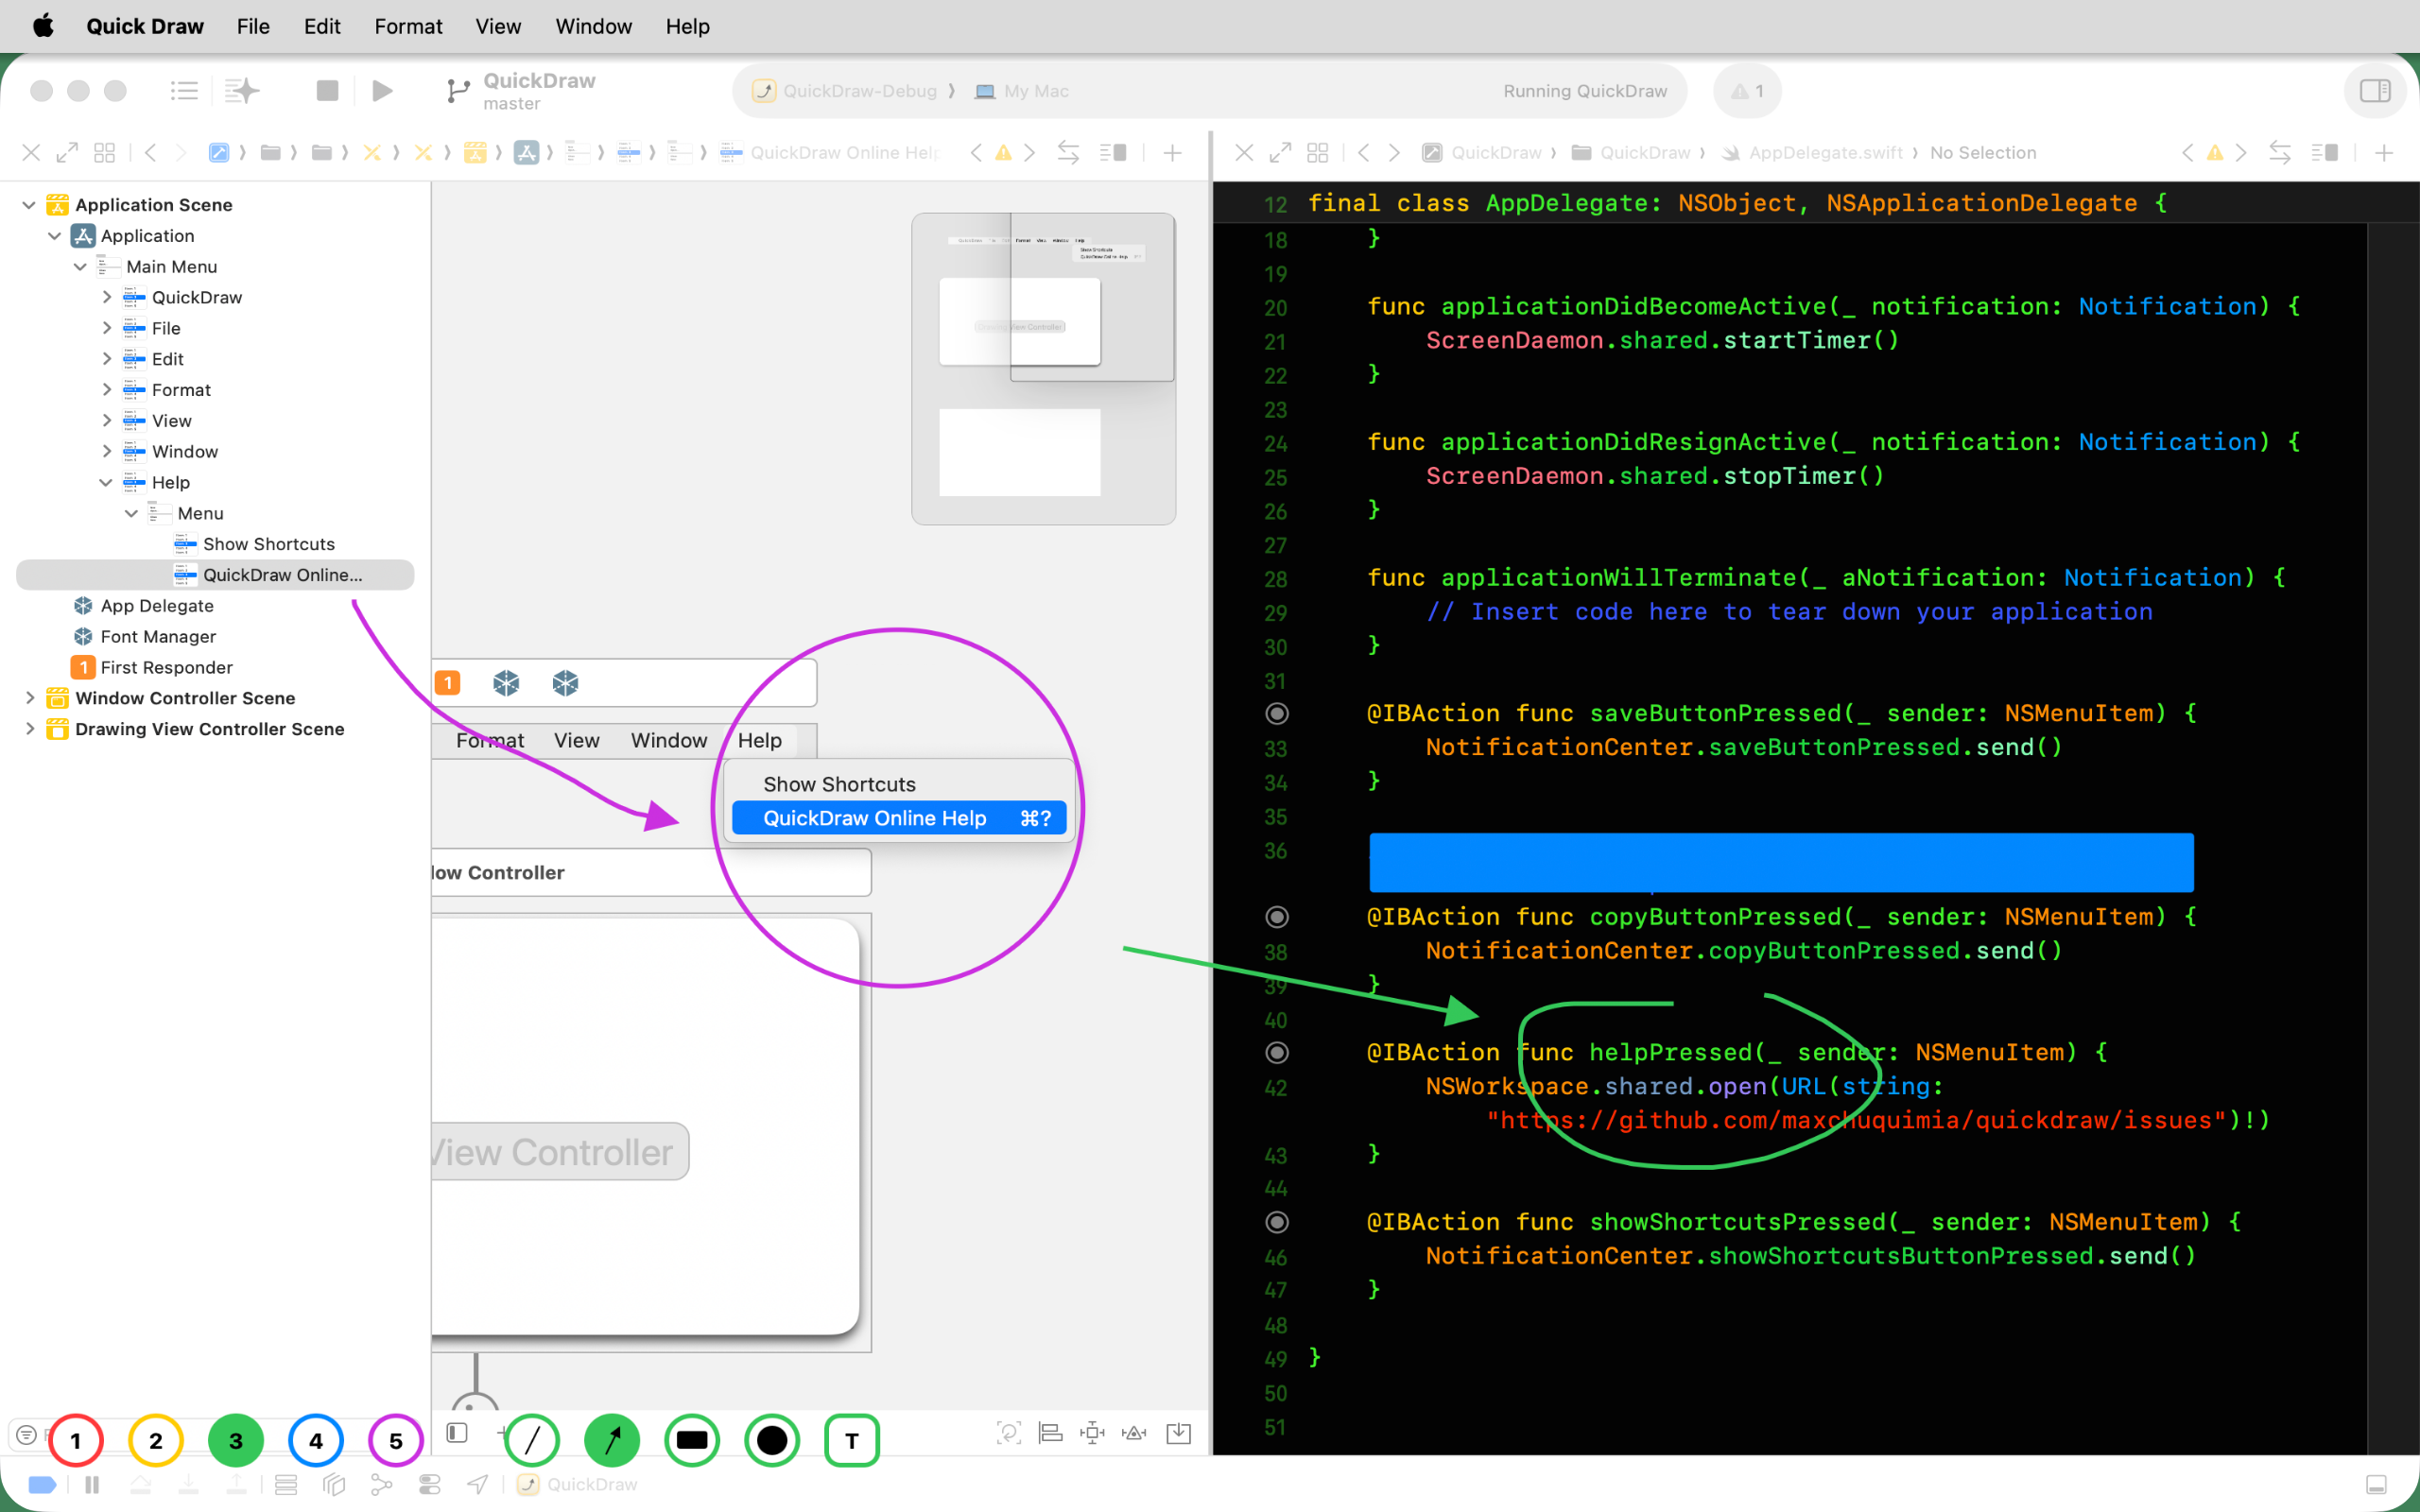Expand the File tree row
Viewport: 2420px width, 1512px height.
[x=106, y=328]
